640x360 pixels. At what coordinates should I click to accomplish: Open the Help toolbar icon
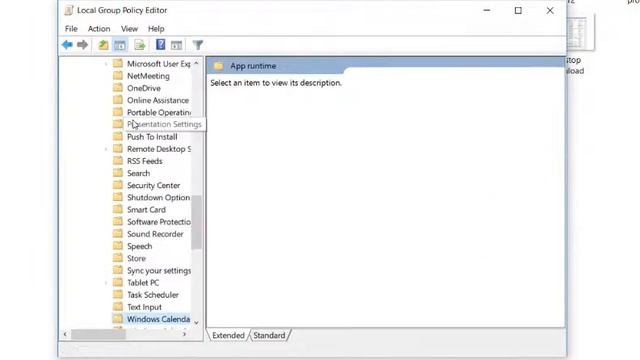(x=160, y=44)
